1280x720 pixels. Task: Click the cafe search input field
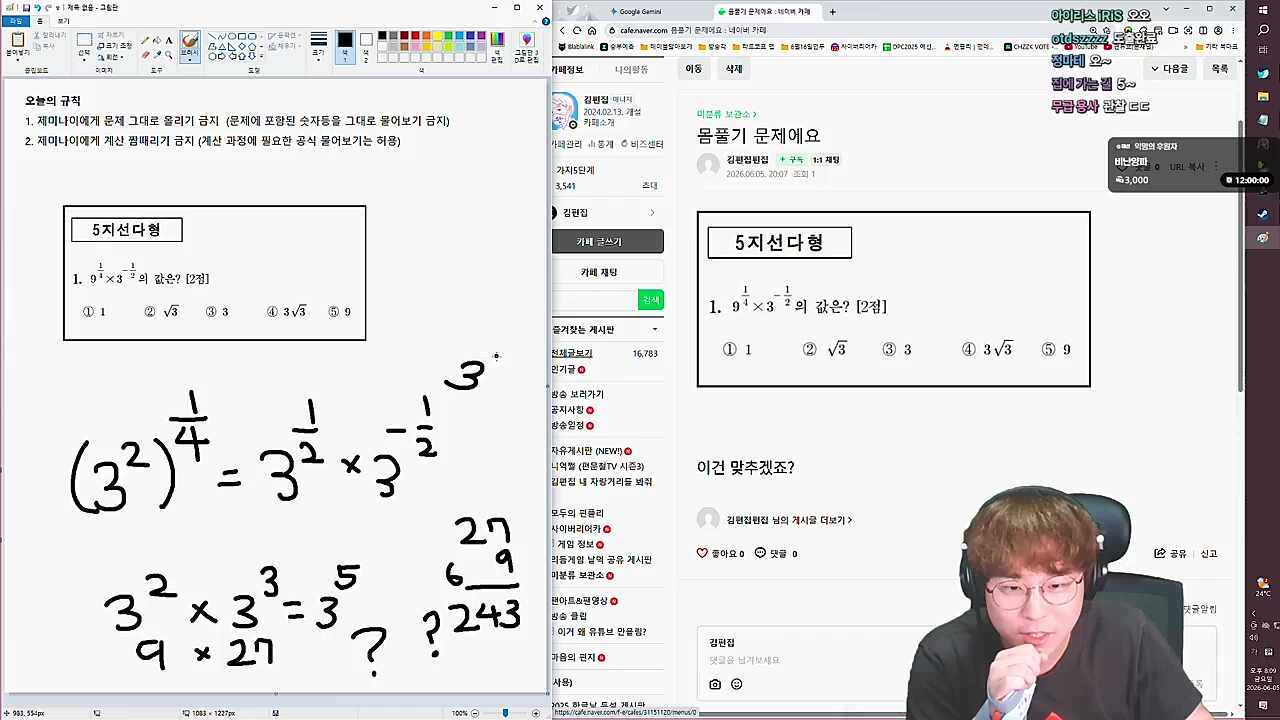click(x=595, y=300)
